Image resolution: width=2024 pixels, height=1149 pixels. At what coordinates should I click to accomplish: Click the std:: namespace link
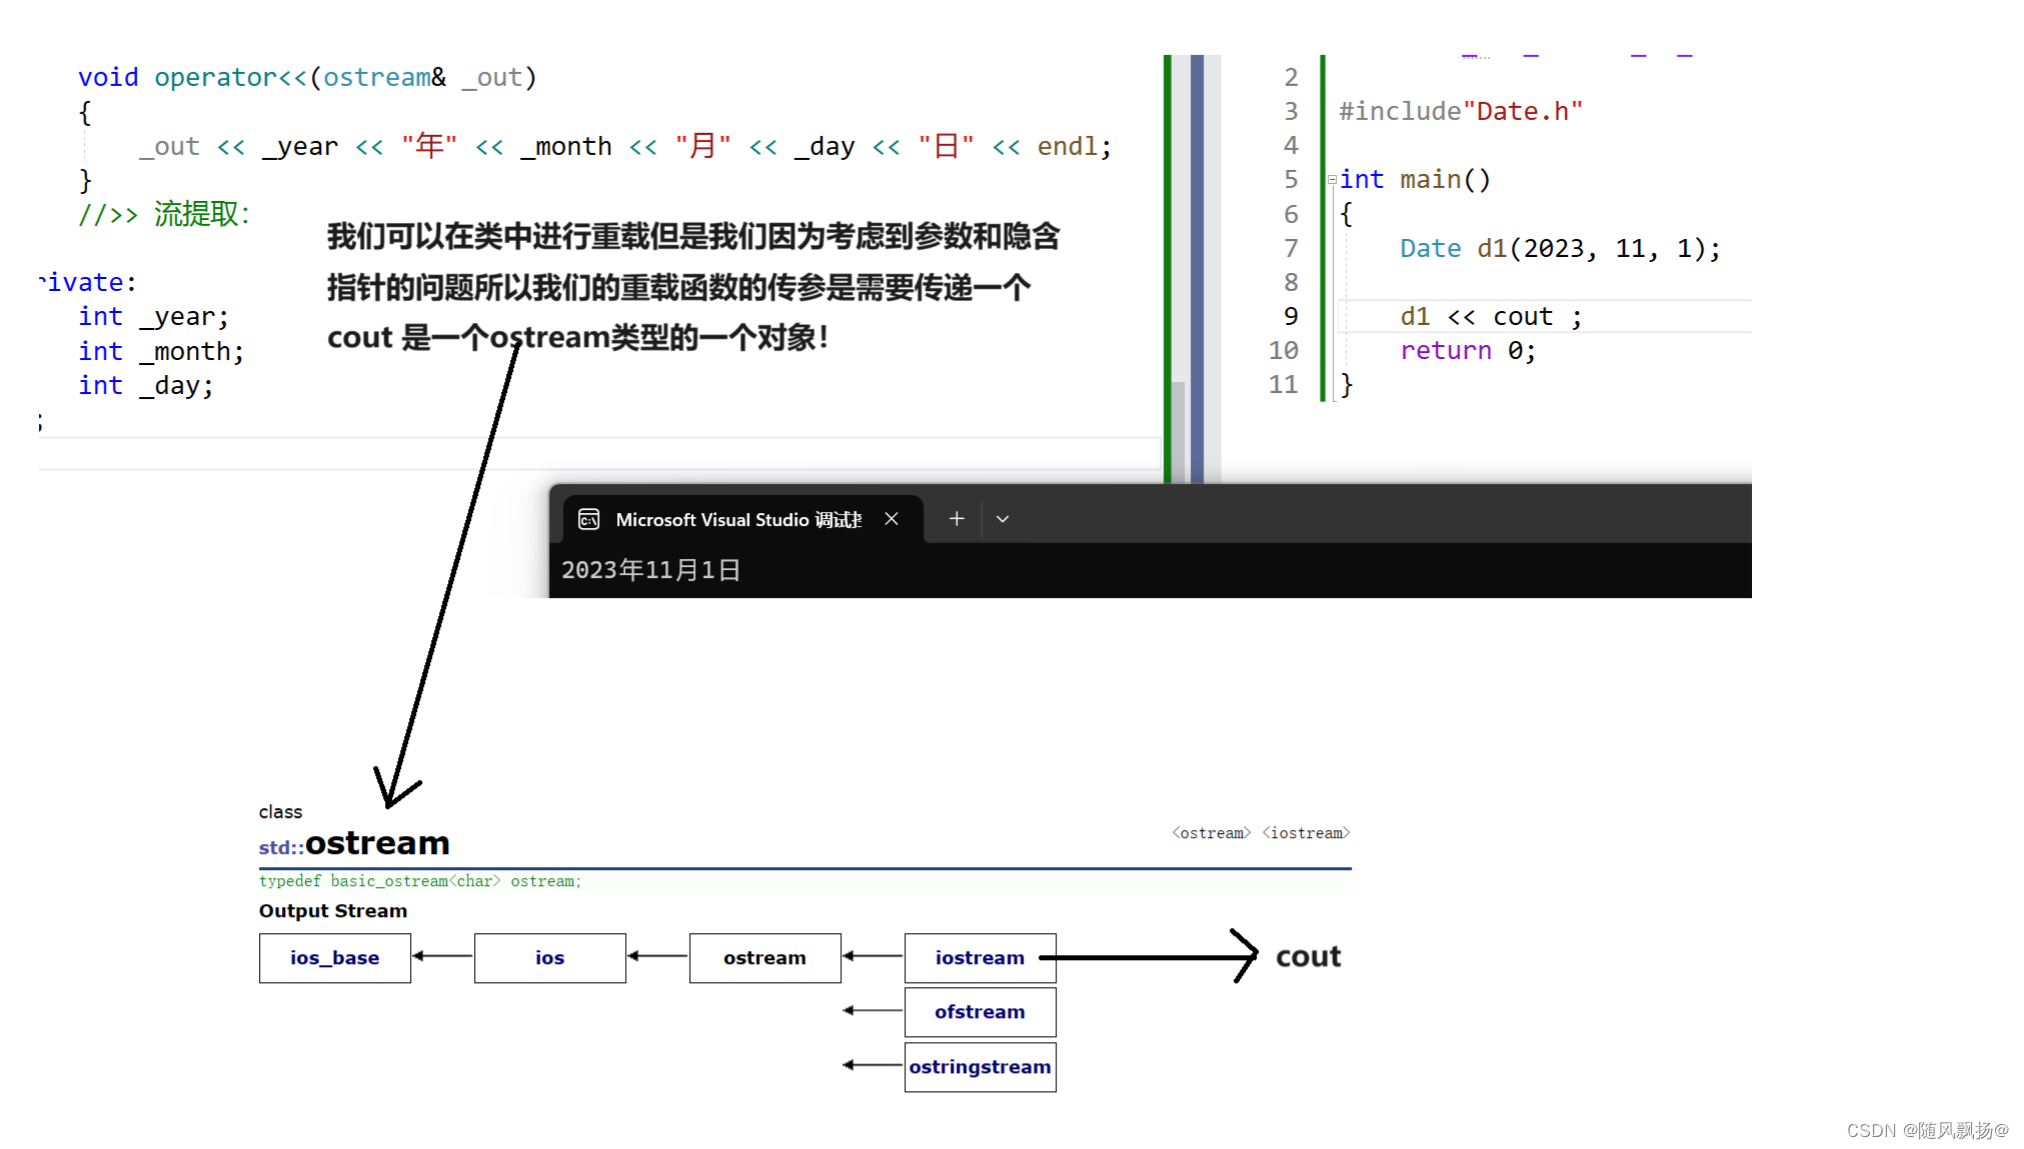[x=280, y=848]
